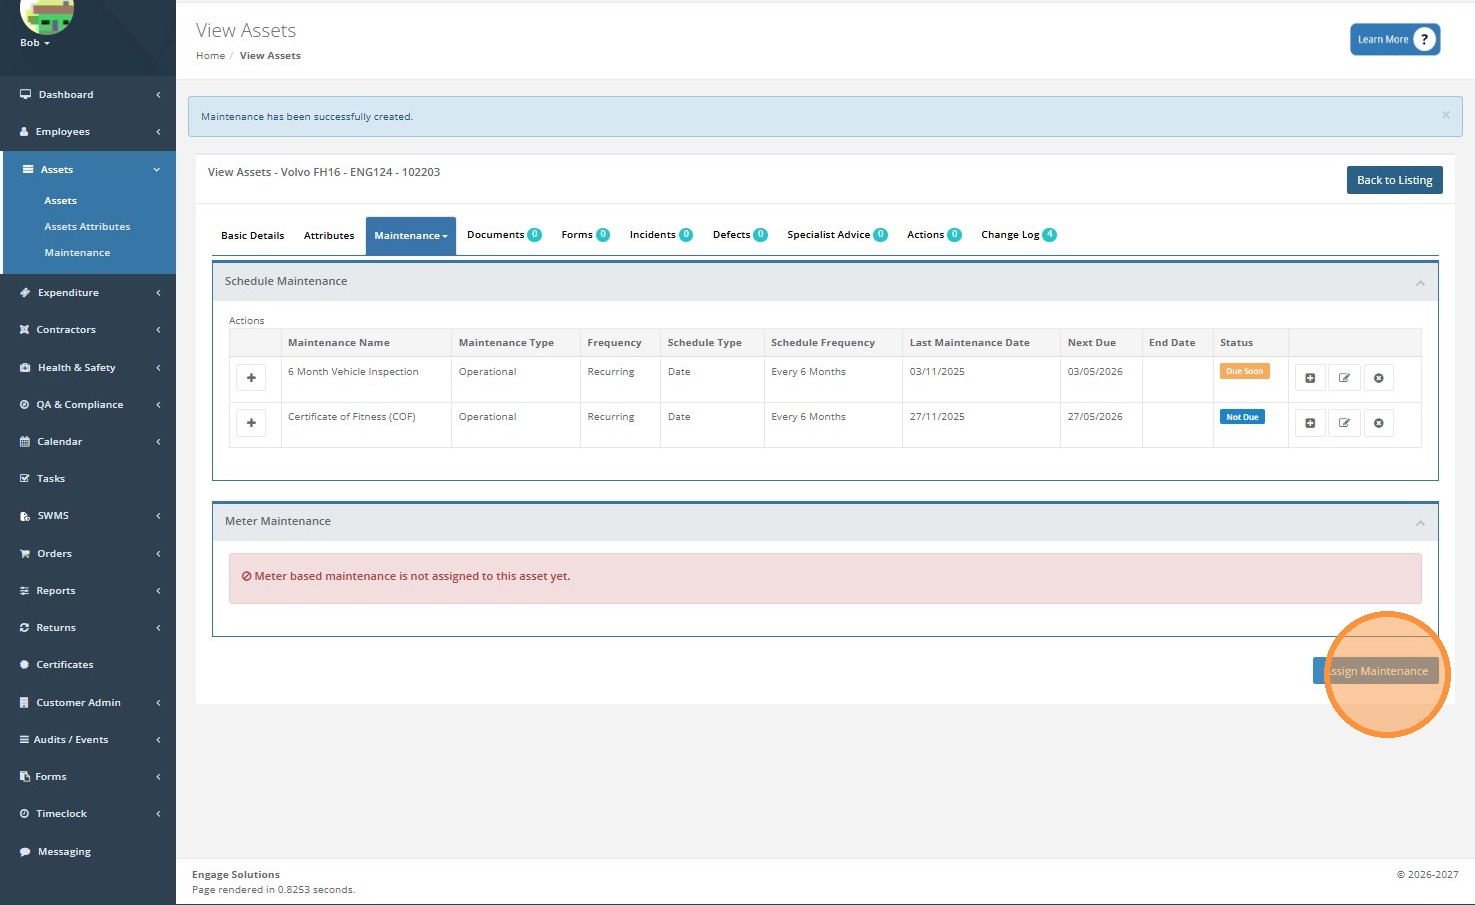
Task: Open the Actions tab
Action: pyautogui.click(x=934, y=235)
